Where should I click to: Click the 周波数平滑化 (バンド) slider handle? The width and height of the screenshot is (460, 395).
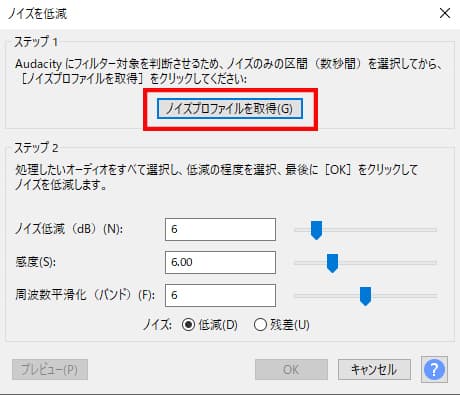365,296
